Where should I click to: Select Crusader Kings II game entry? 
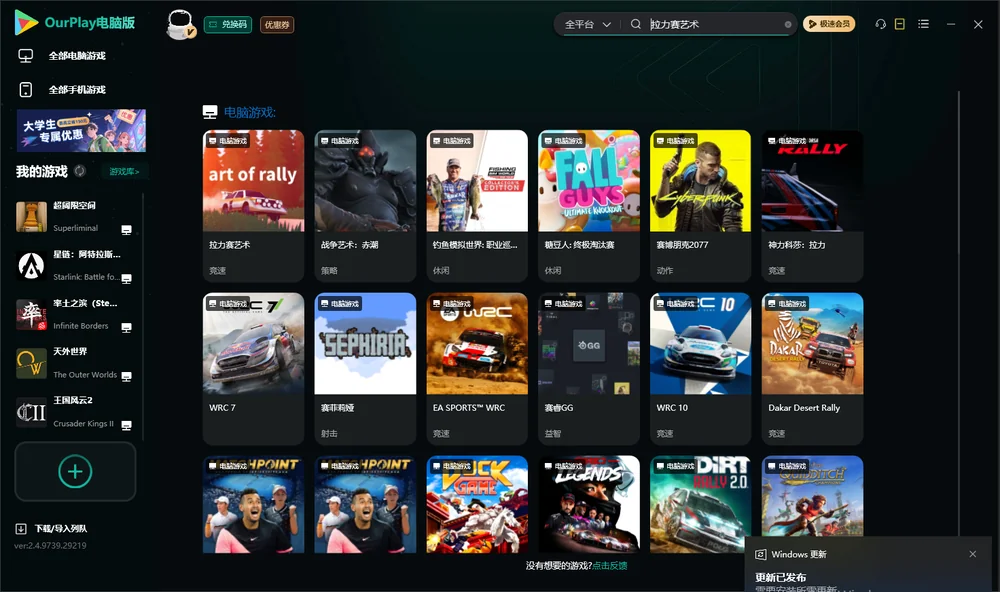pyautogui.click(x=75, y=412)
